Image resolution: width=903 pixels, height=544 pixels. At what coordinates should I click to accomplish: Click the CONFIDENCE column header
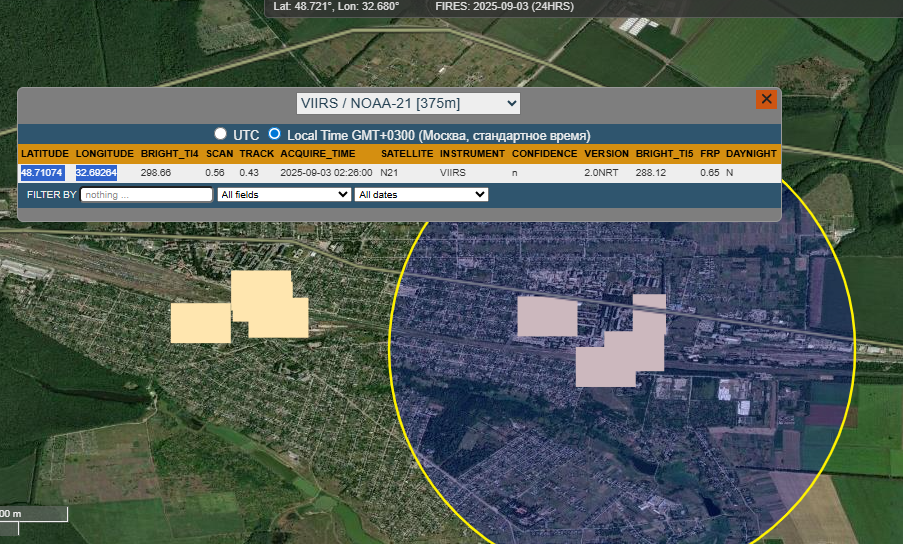[544, 154]
